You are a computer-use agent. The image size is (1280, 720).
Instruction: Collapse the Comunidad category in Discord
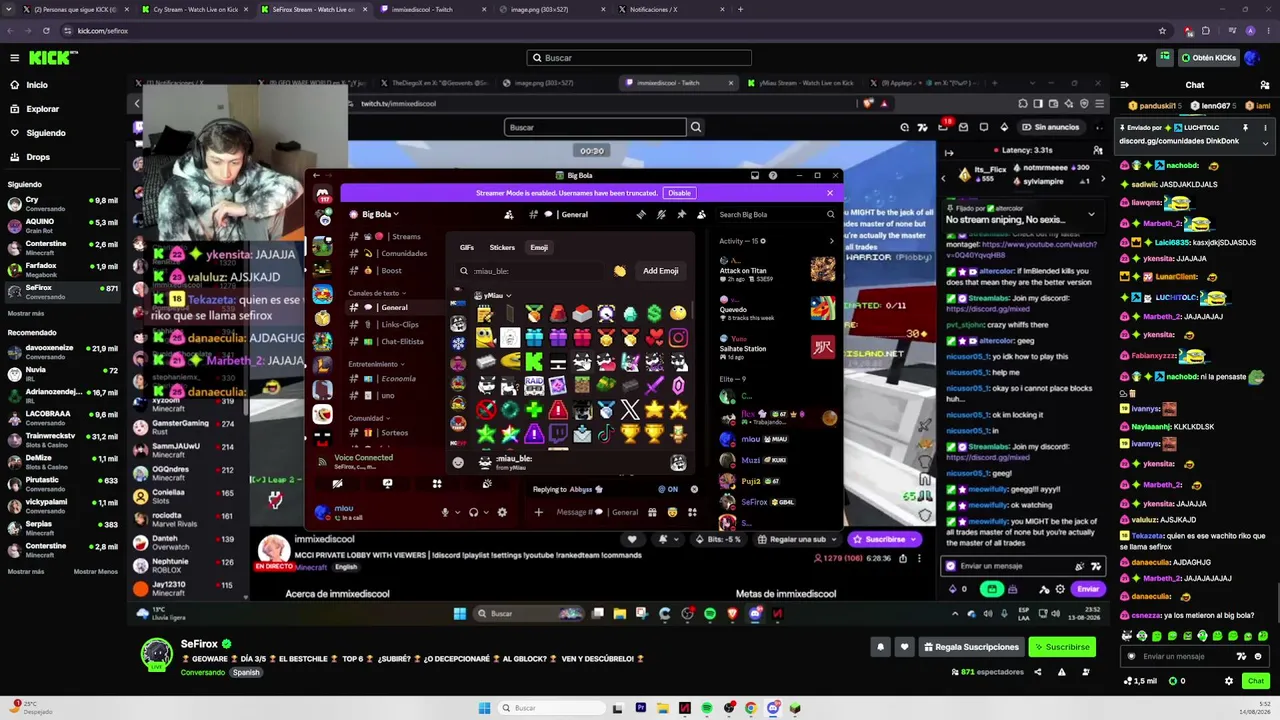[x=367, y=418]
